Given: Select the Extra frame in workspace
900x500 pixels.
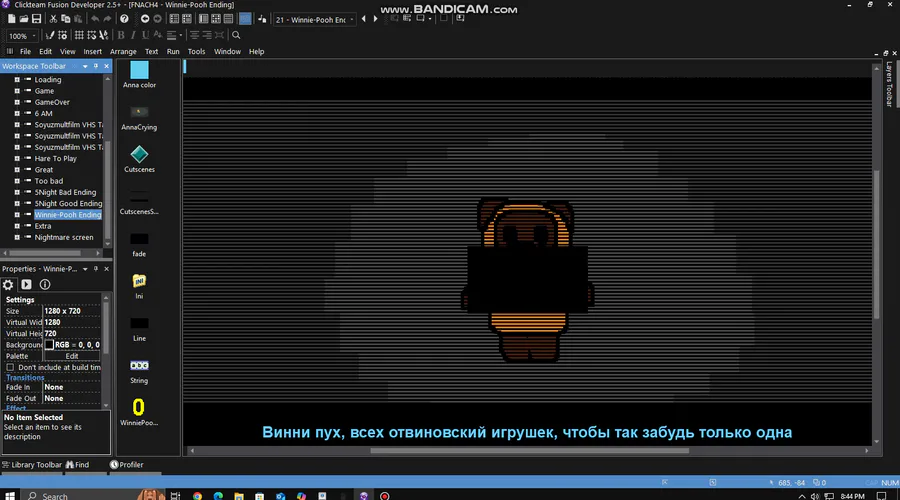Looking at the screenshot, I should [x=42, y=226].
